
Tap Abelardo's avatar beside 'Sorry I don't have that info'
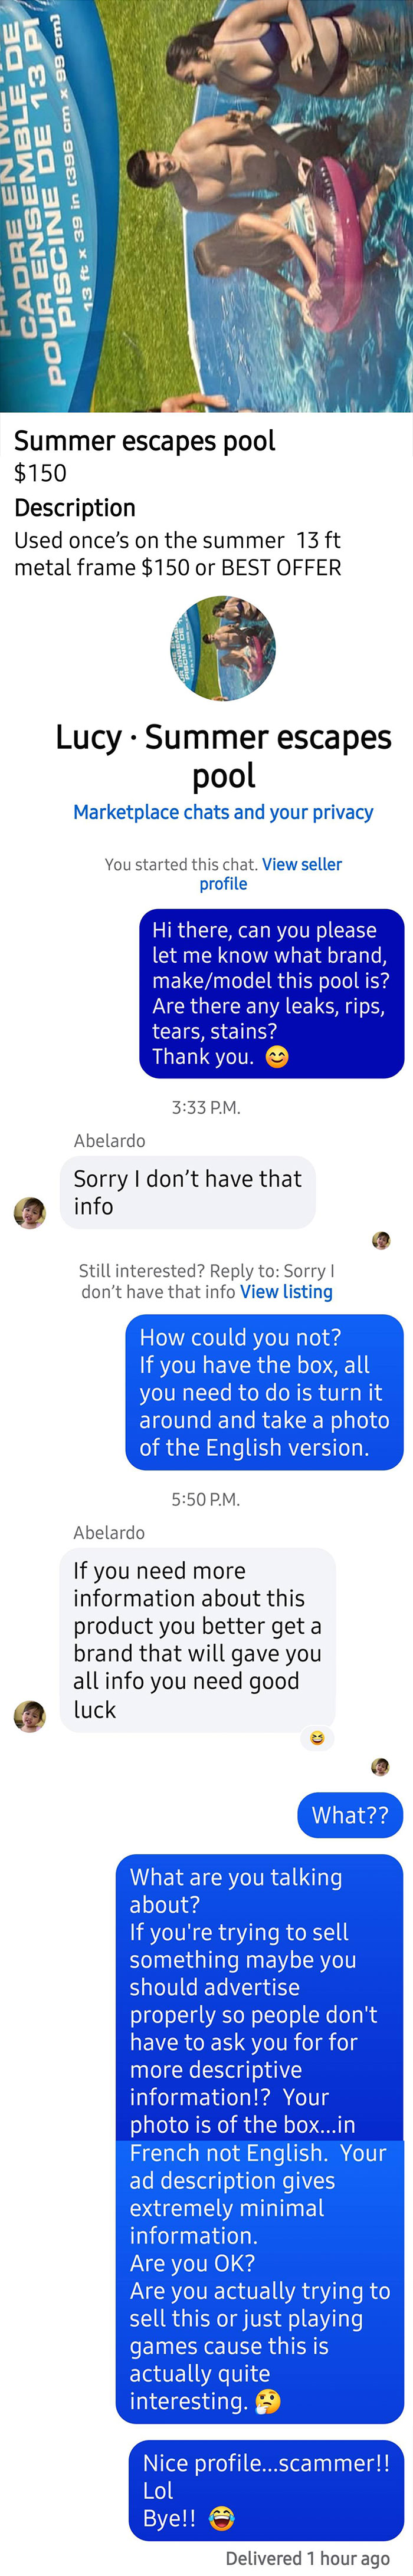point(30,1213)
